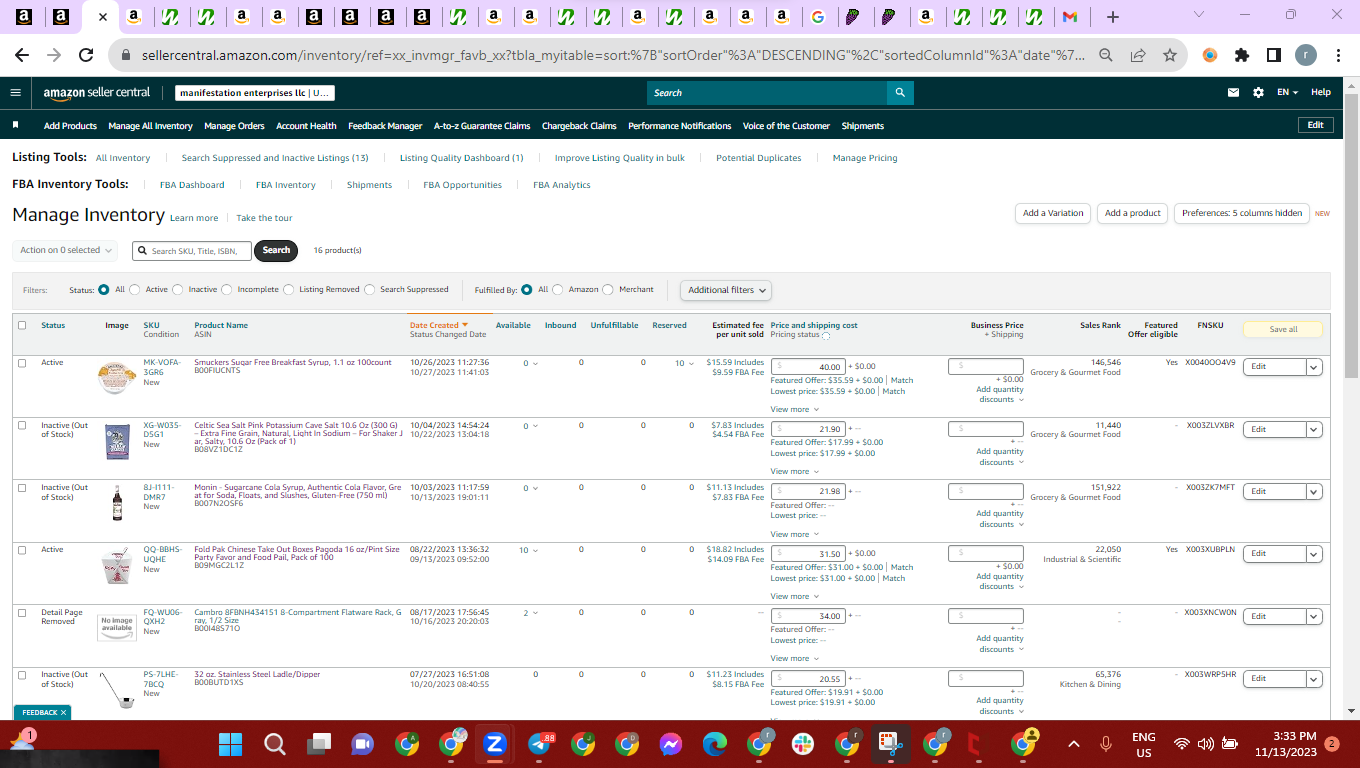
Task: Reload the page with the refresh icon
Action: point(86,56)
